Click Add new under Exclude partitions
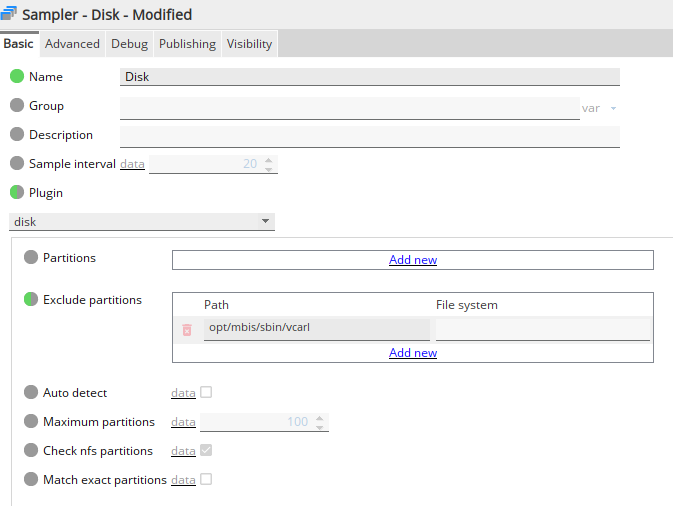The width and height of the screenshot is (673, 506). click(413, 353)
